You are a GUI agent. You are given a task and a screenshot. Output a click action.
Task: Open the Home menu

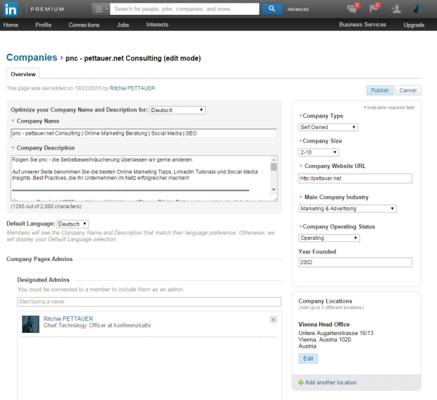11,25
